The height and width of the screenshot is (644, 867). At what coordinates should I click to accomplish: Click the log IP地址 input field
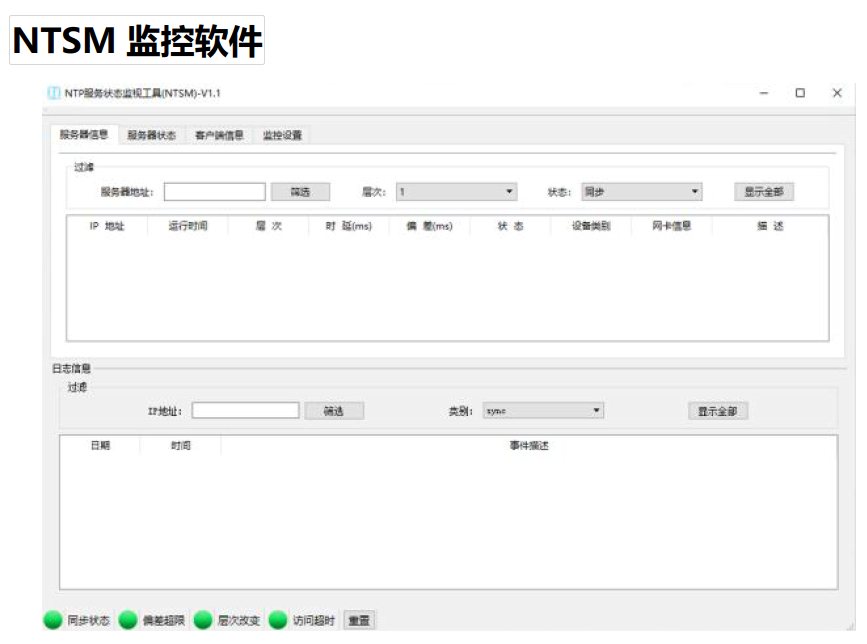[245, 410]
